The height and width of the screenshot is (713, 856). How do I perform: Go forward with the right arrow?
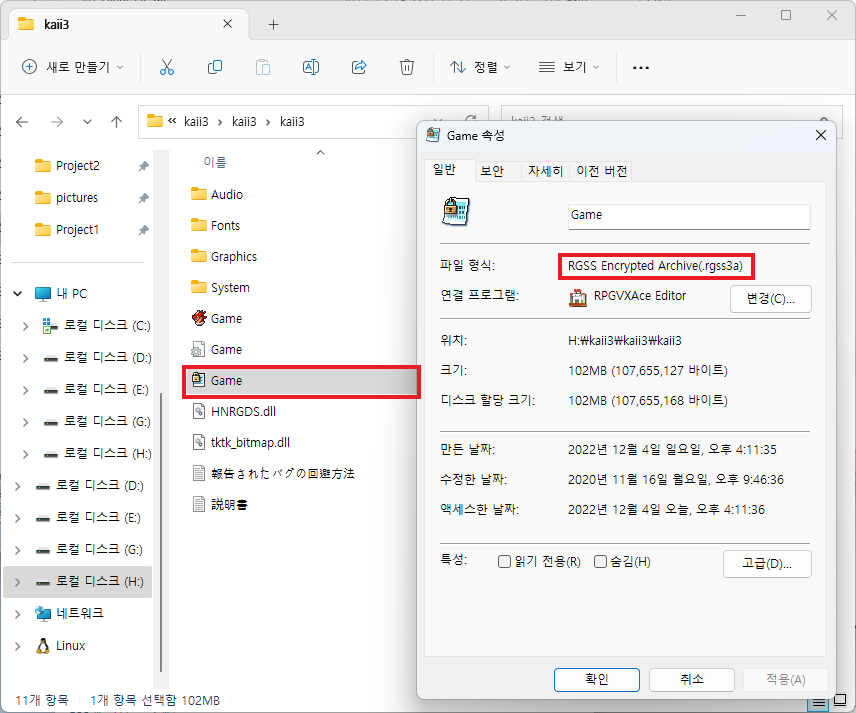coord(57,122)
